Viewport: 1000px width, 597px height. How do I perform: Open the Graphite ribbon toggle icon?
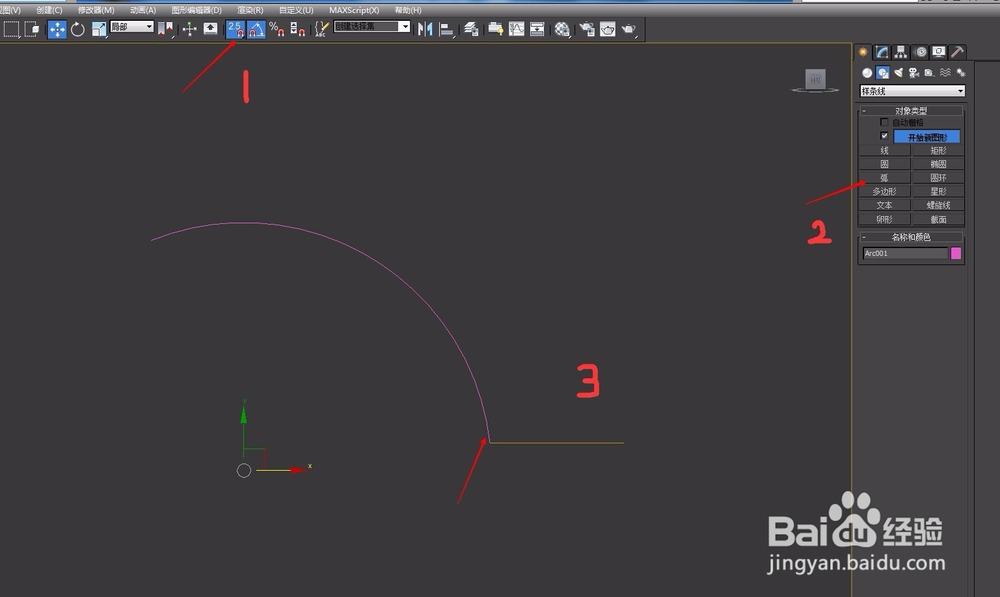click(x=496, y=29)
